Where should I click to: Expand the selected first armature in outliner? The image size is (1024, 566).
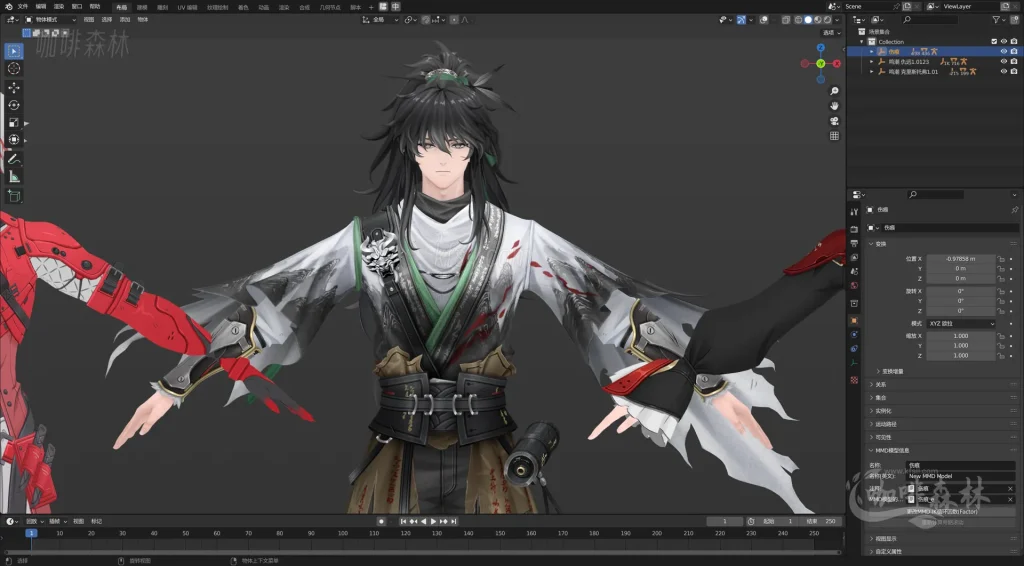(871, 52)
